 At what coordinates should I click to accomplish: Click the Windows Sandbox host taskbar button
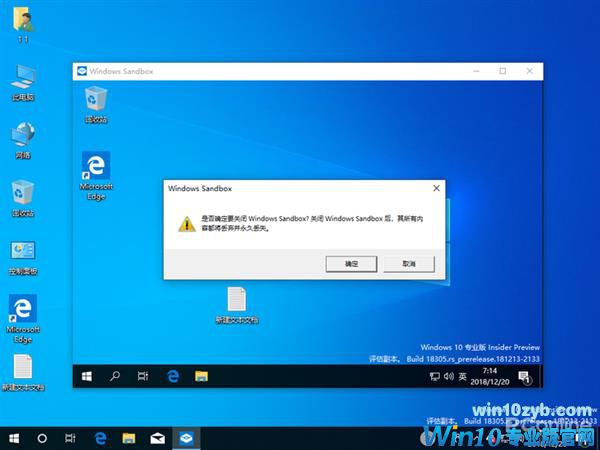pyautogui.click(x=186, y=438)
